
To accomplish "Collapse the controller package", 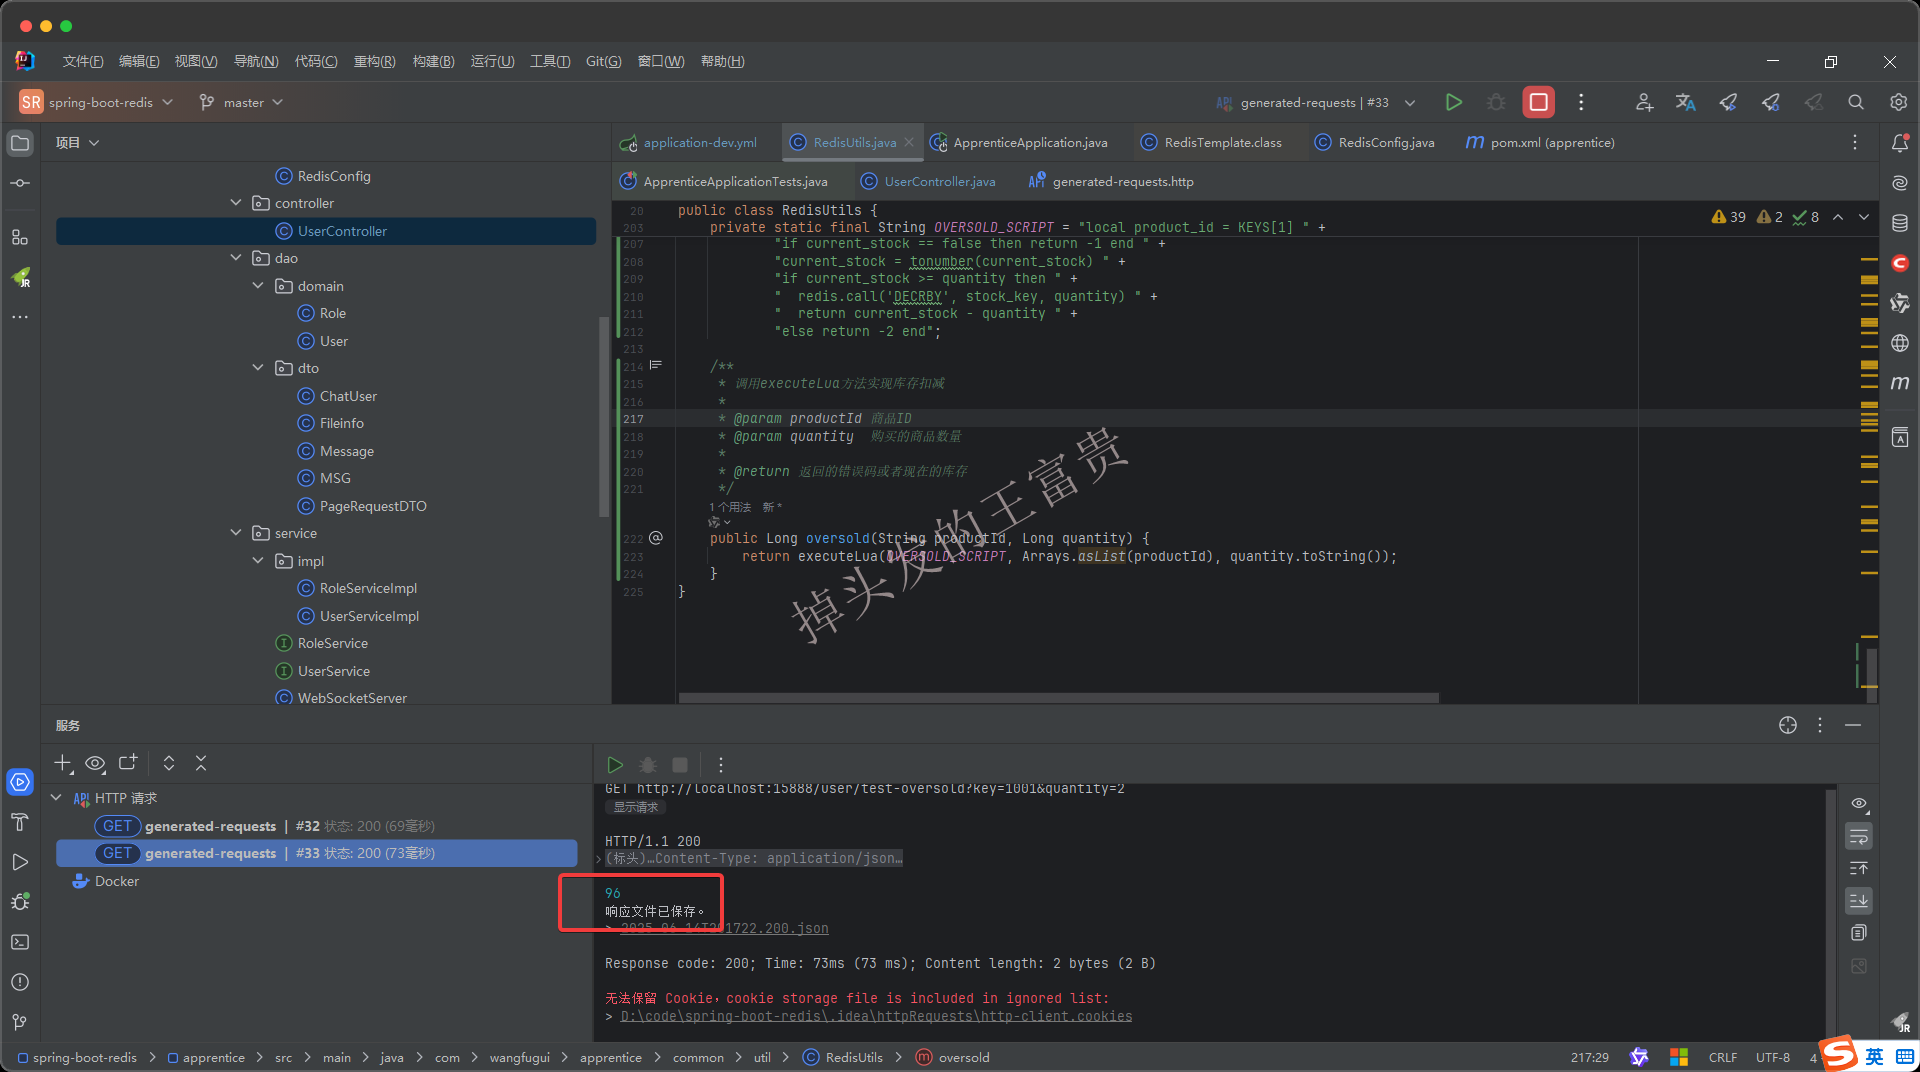I will 236,203.
